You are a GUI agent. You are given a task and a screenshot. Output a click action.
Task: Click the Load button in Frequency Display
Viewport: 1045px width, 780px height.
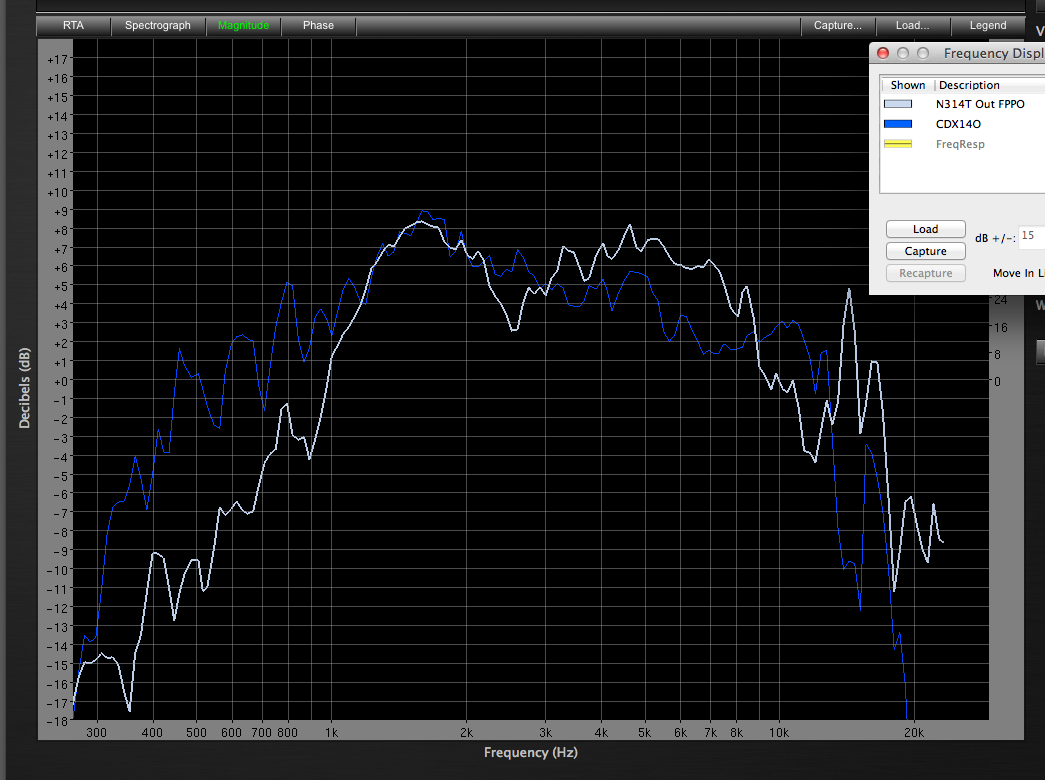(926, 229)
